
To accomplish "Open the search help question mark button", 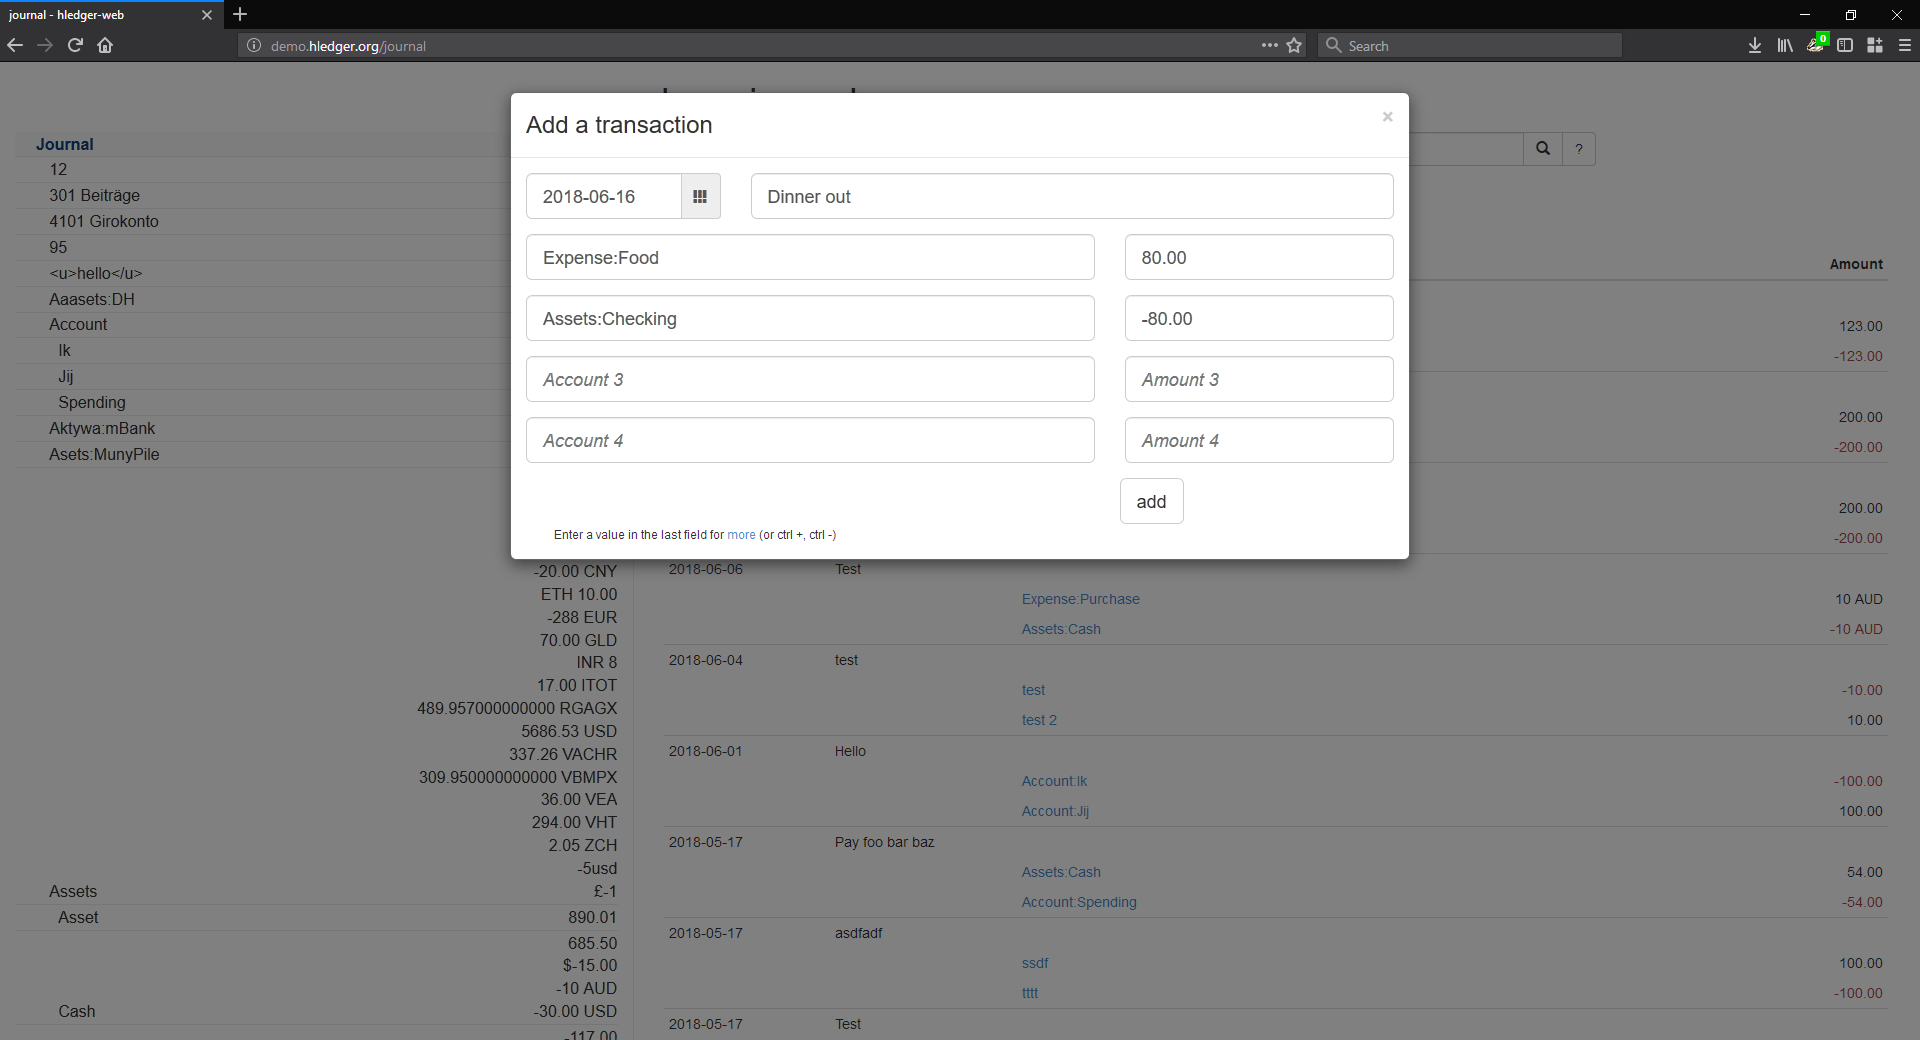I will 1579,149.
